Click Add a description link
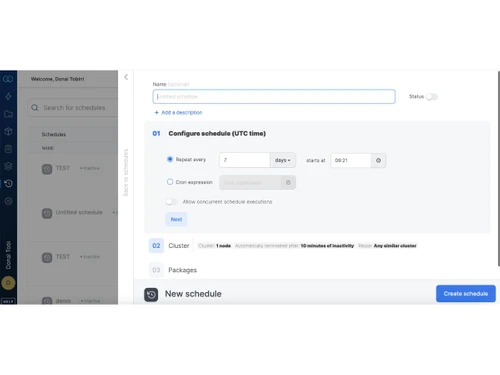The width and height of the screenshot is (500, 375). point(178,113)
